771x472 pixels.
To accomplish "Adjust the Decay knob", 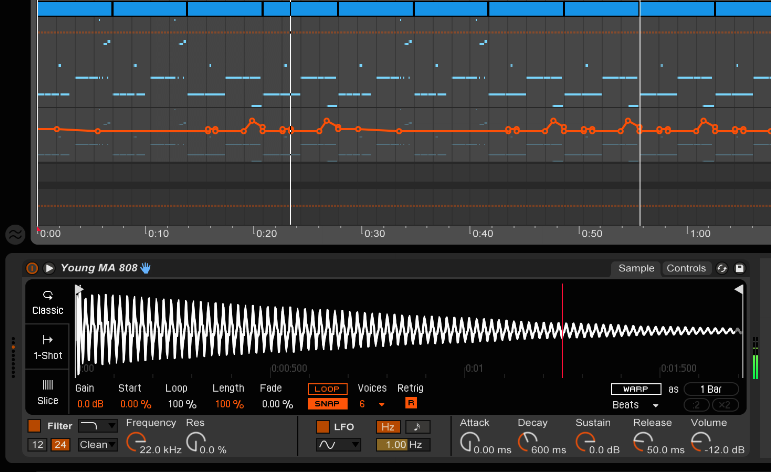I will click(528, 442).
